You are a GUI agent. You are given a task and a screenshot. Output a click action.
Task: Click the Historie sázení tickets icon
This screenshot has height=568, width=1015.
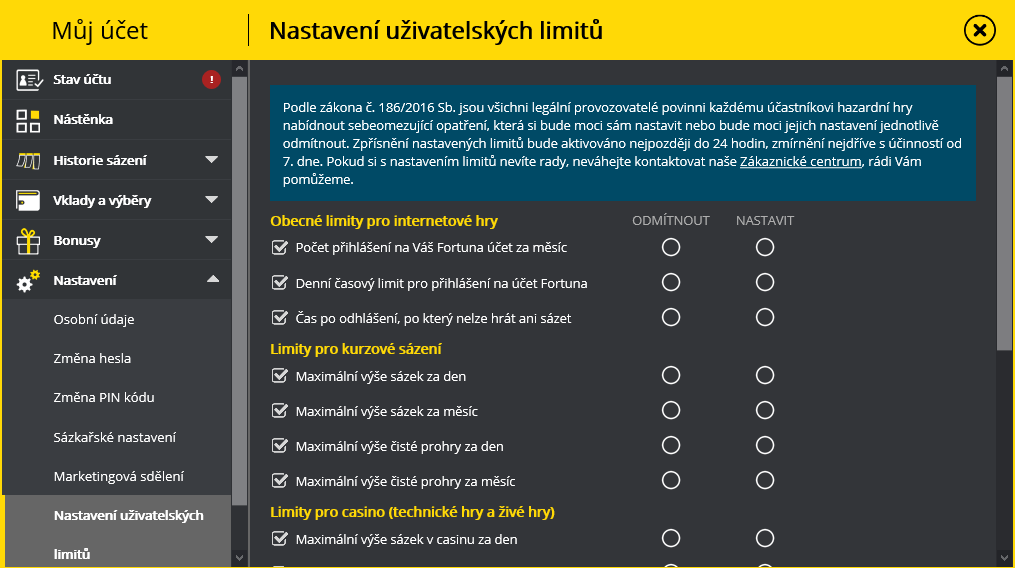pyautogui.click(x=28, y=161)
